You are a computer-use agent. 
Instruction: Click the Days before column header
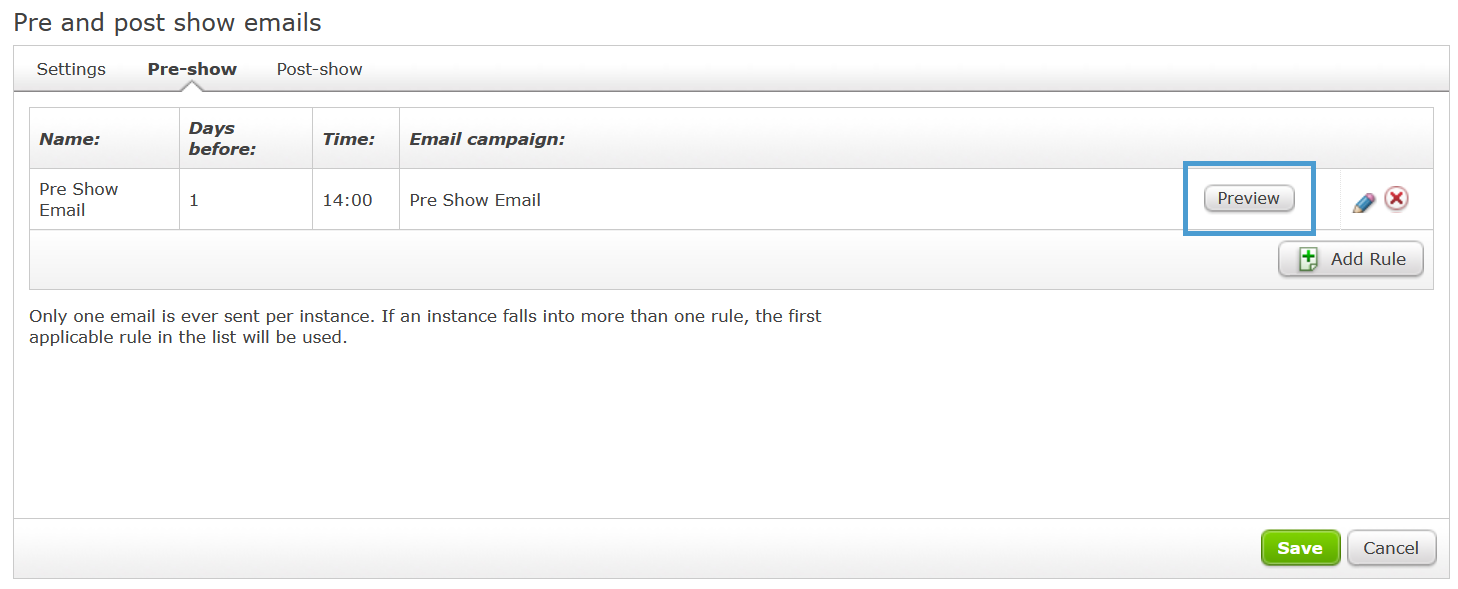(x=222, y=139)
